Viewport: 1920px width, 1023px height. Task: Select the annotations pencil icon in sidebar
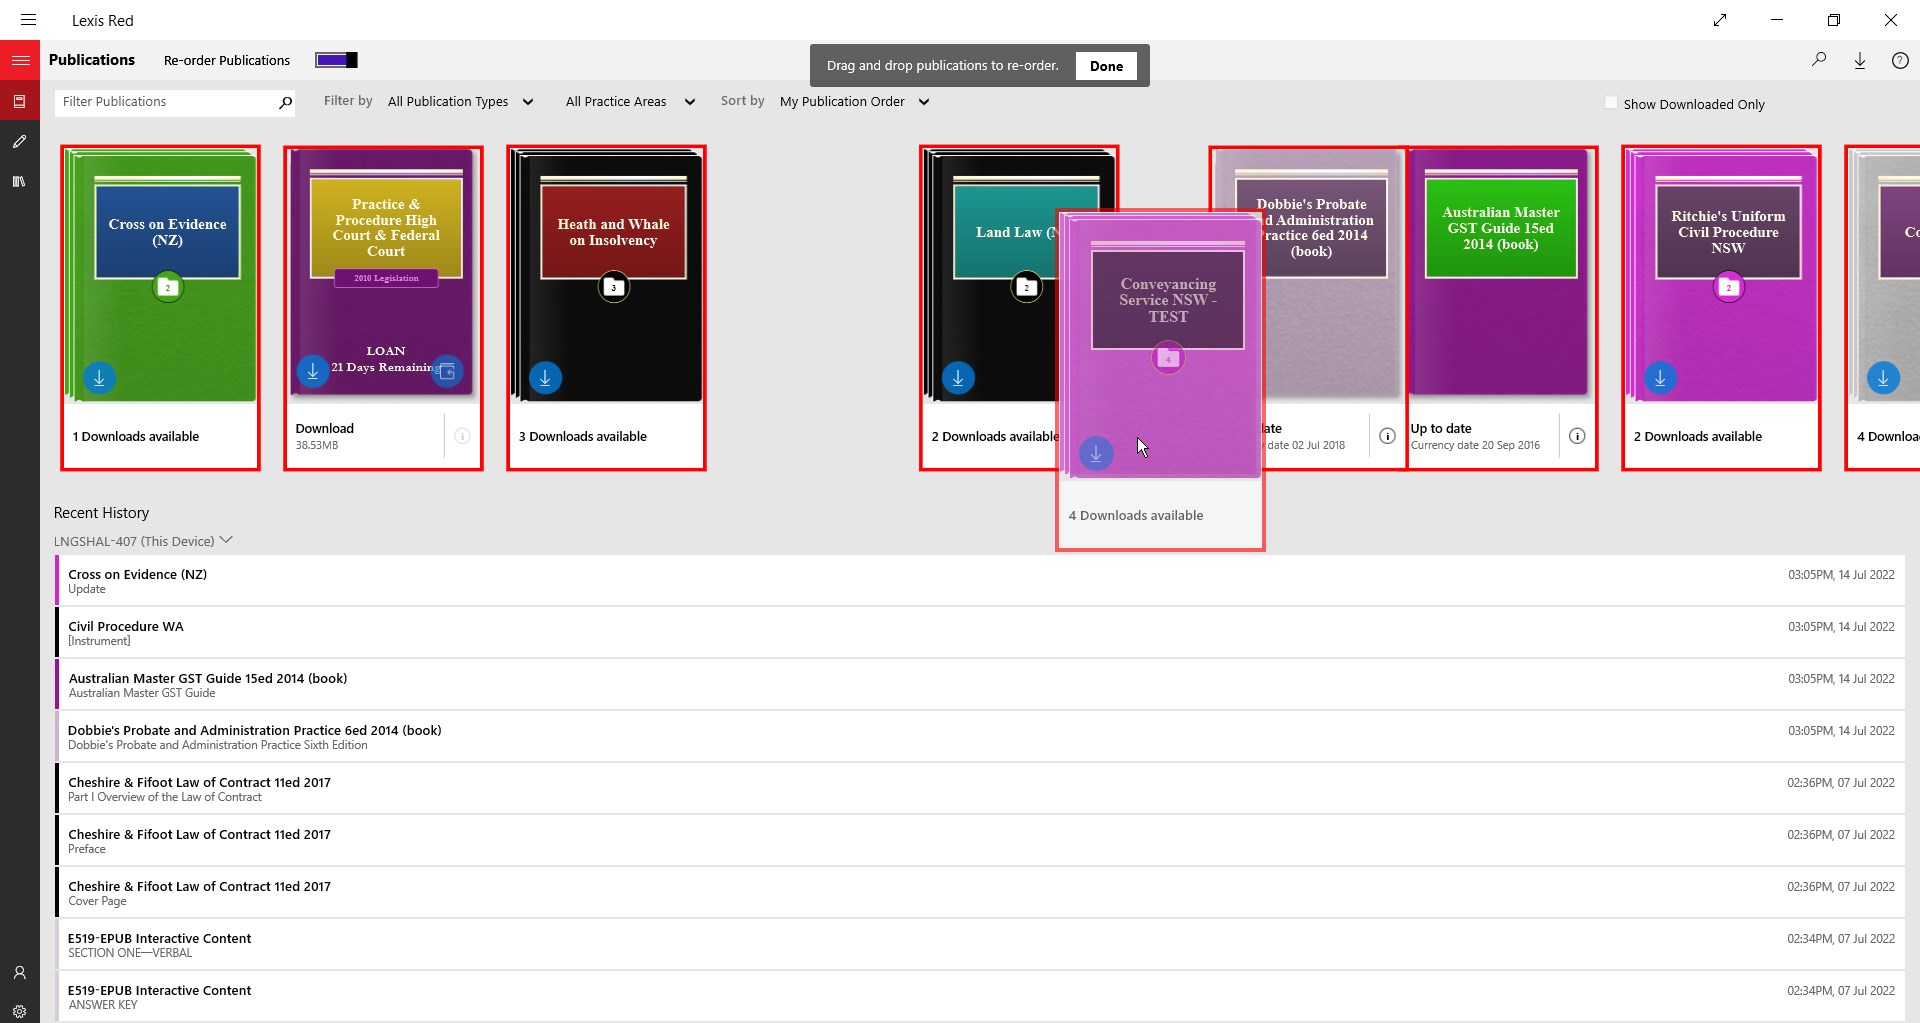tap(20, 141)
